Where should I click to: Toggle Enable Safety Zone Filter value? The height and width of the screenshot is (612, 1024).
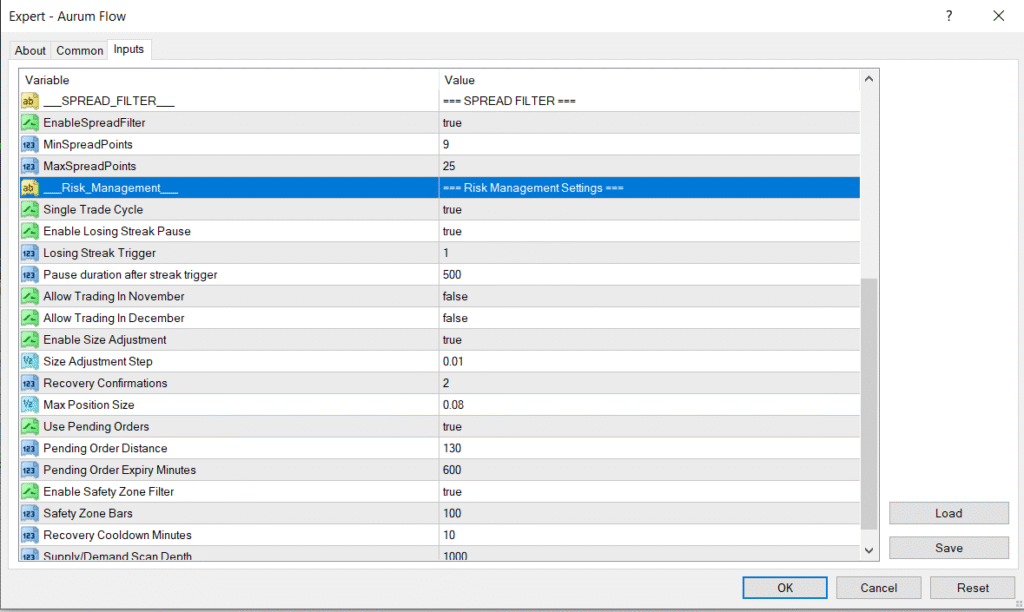coord(452,492)
